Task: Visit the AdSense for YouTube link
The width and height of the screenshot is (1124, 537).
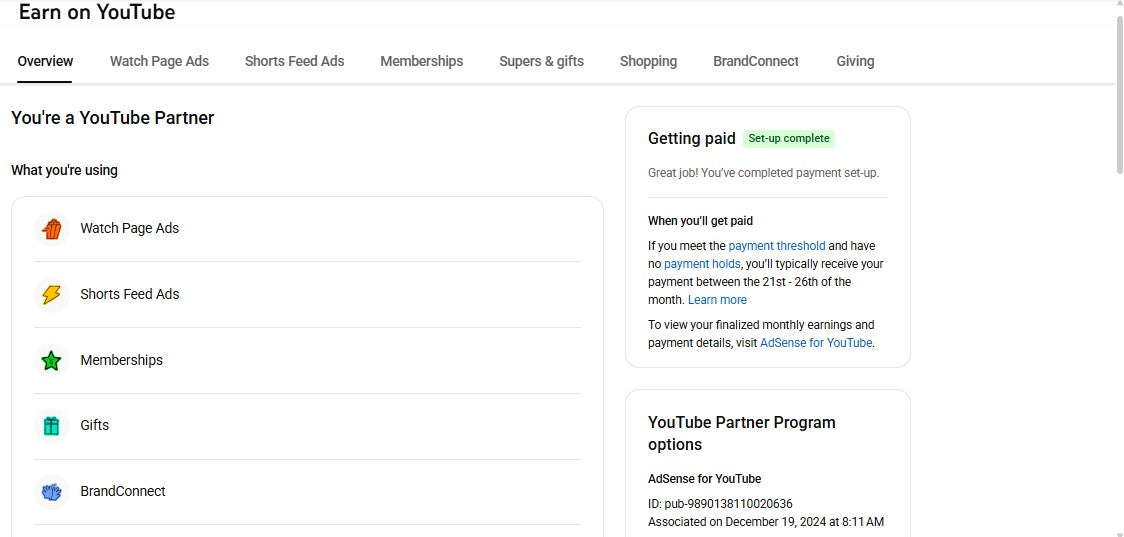Action: tap(816, 343)
